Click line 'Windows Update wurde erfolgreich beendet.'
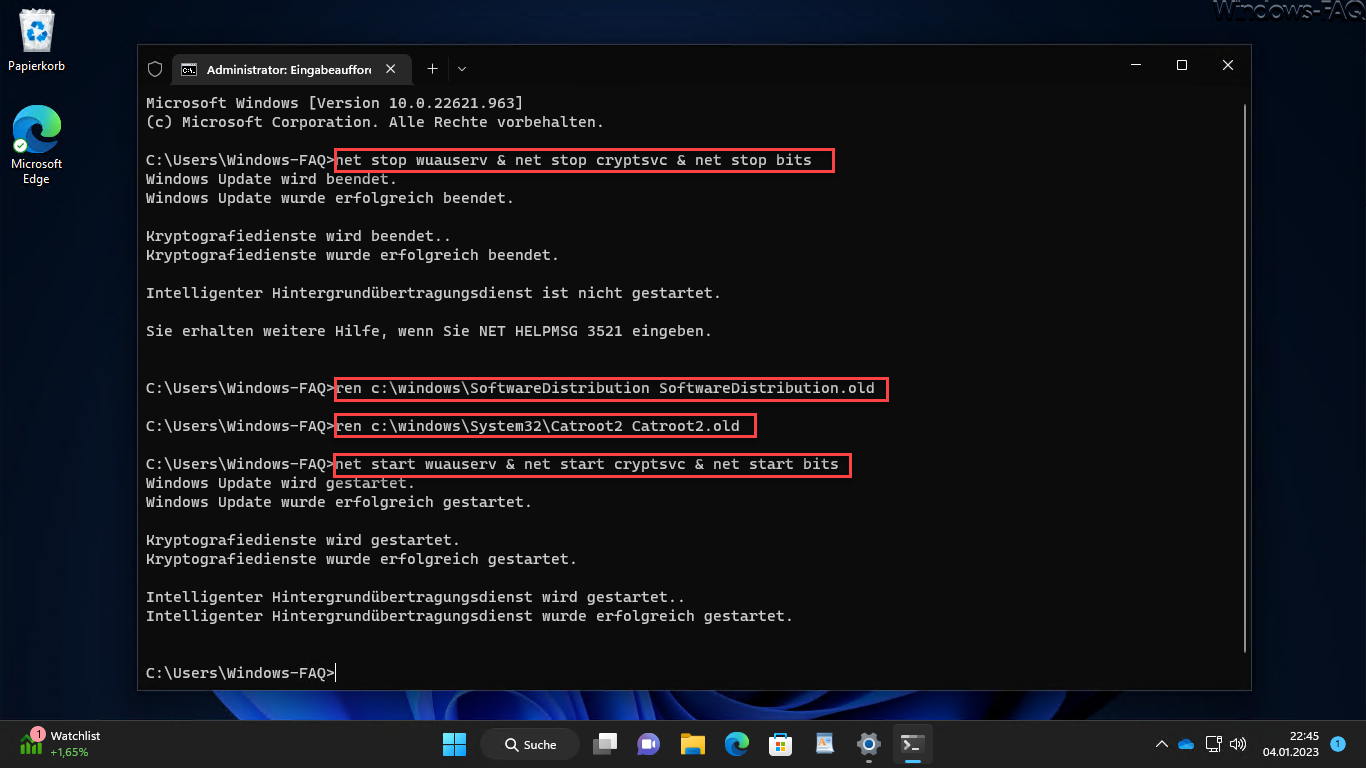The width and height of the screenshot is (1366, 768). [330, 198]
